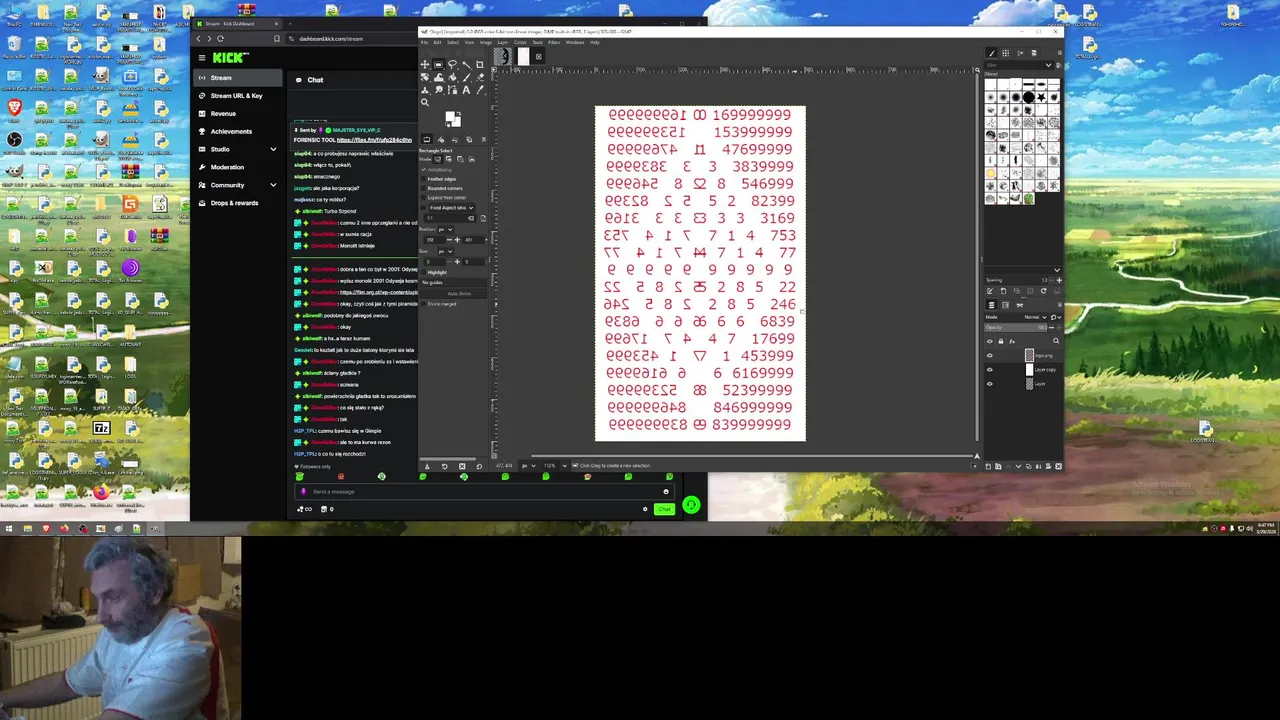The height and width of the screenshot is (720, 1280).
Task: Open the Windows Start button
Action: point(8,528)
